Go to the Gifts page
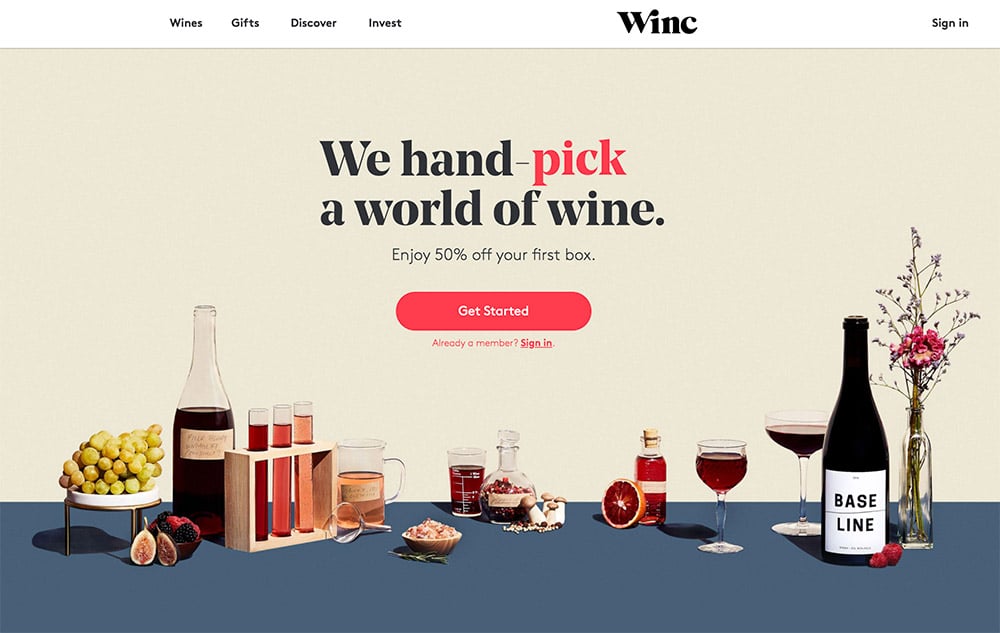Viewport: 1000px width, 633px height. pos(245,23)
